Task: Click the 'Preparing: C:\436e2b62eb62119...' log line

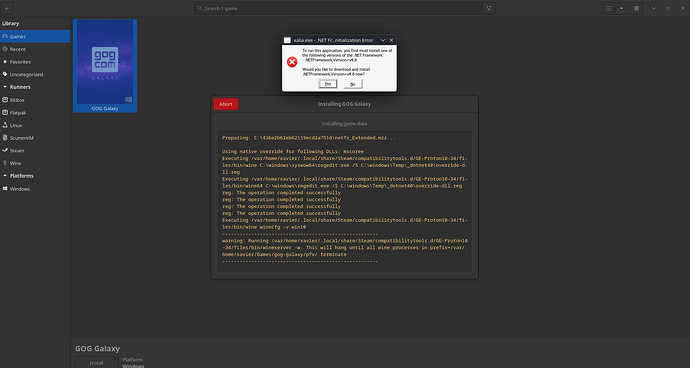Action: [308, 138]
